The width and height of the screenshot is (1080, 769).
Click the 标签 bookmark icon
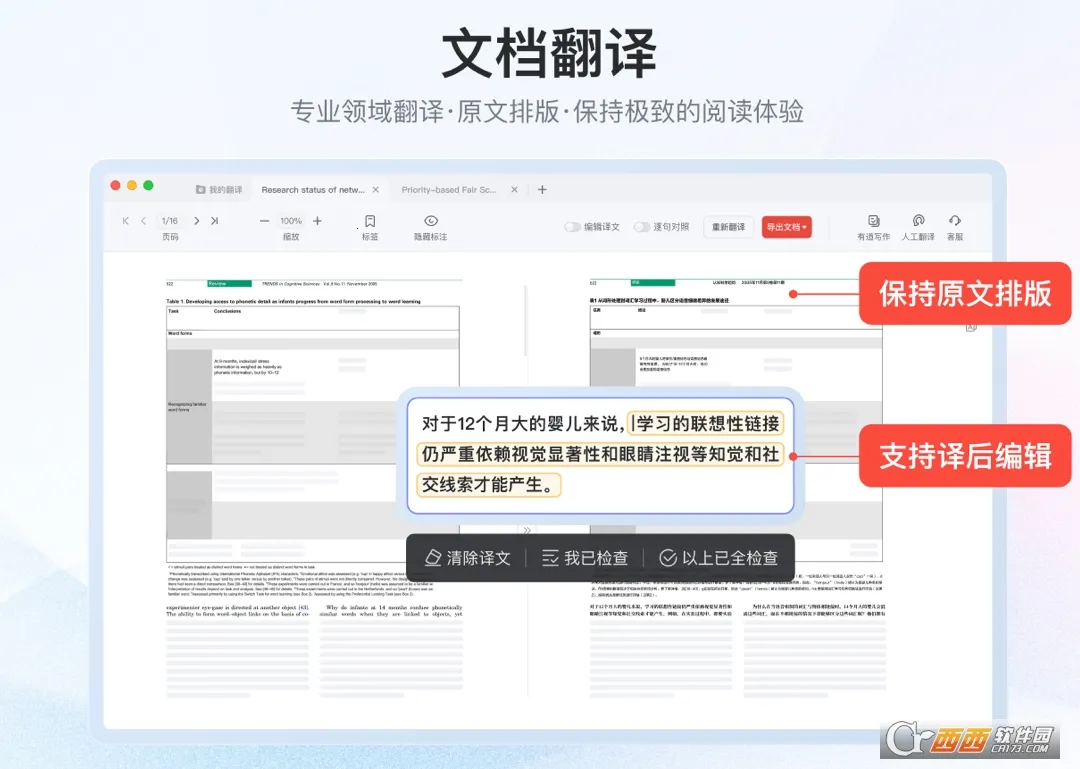tap(369, 221)
